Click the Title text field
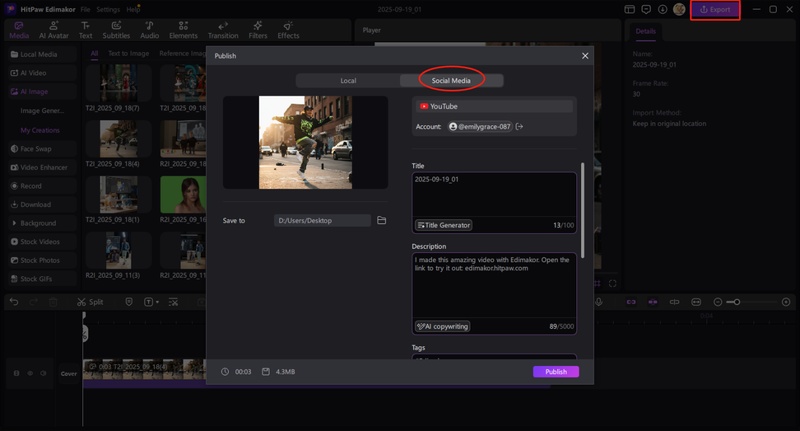Image resolution: width=800 pixels, height=431 pixels. 494,195
